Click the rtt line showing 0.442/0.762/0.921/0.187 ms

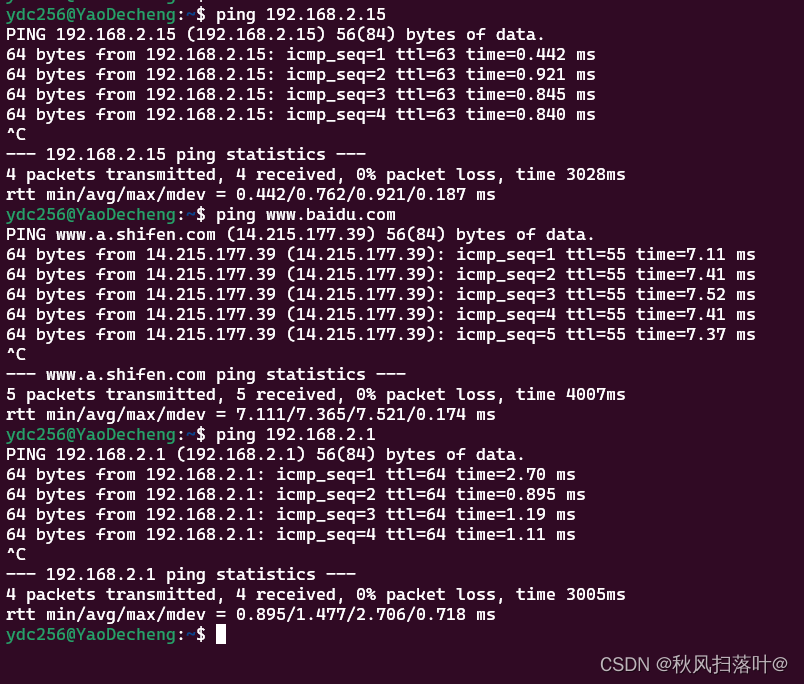(x=250, y=194)
